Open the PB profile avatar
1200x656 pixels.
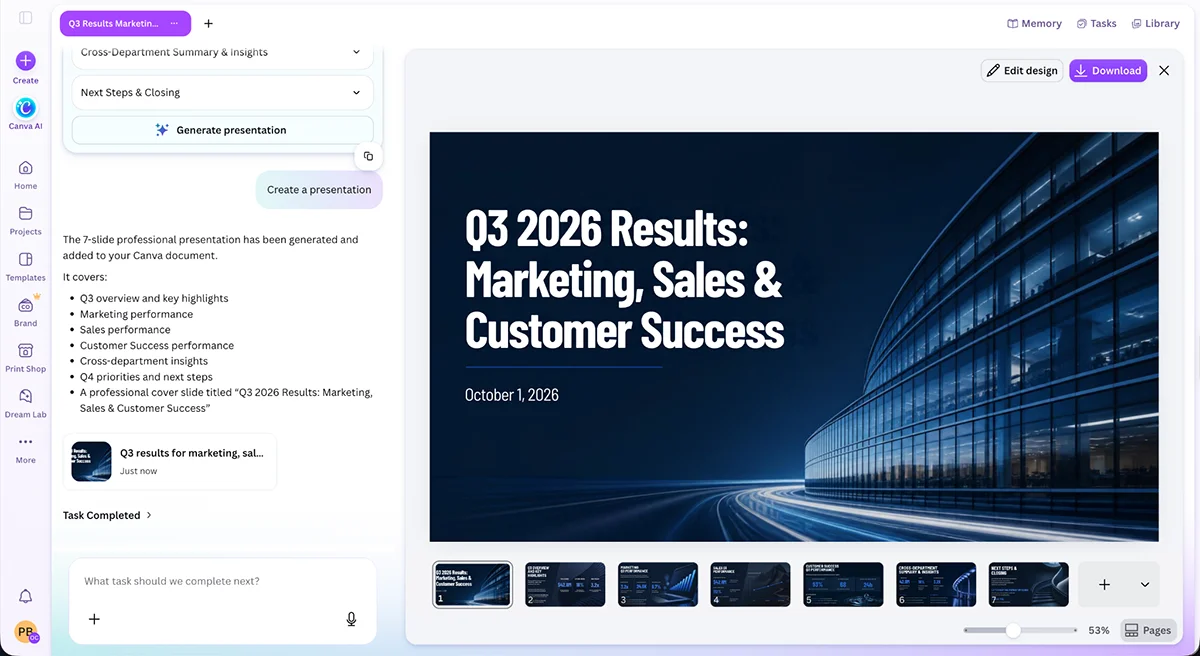click(26, 632)
